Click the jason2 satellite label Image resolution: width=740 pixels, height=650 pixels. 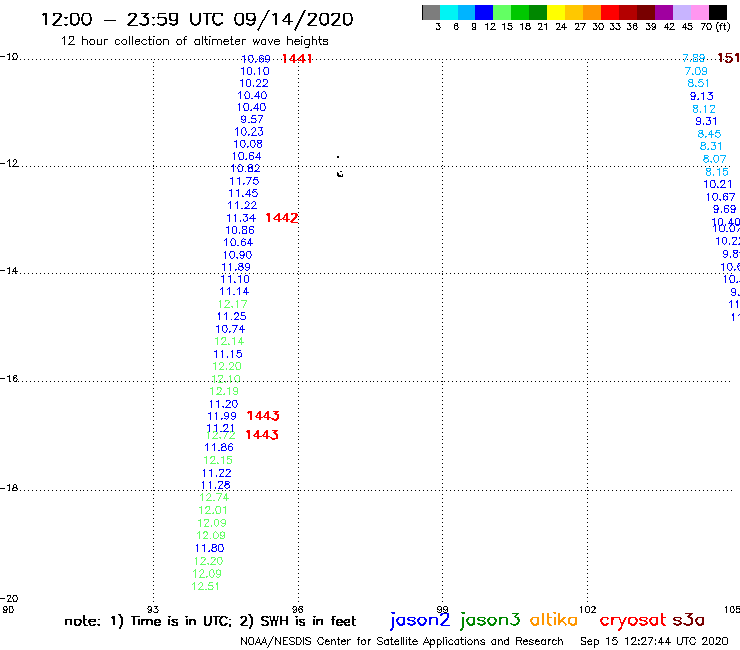click(x=420, y=620)
